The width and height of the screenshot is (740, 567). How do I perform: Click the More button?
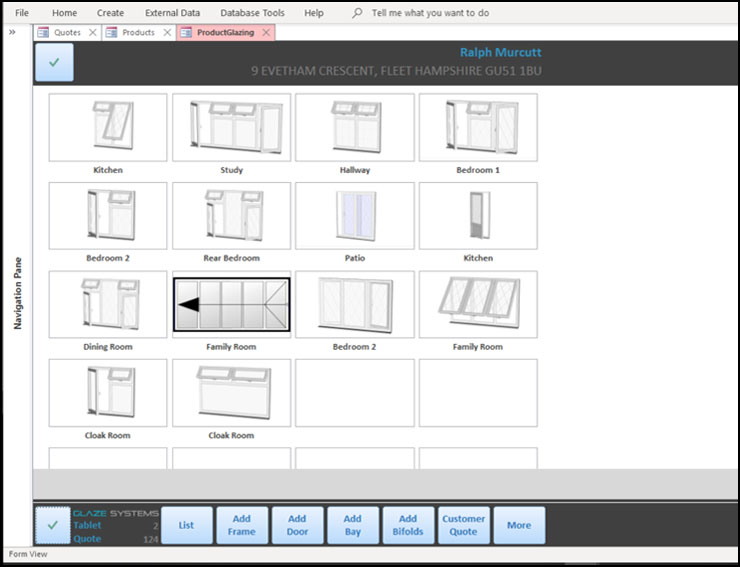pyautogui.click(x=519, y=525)
